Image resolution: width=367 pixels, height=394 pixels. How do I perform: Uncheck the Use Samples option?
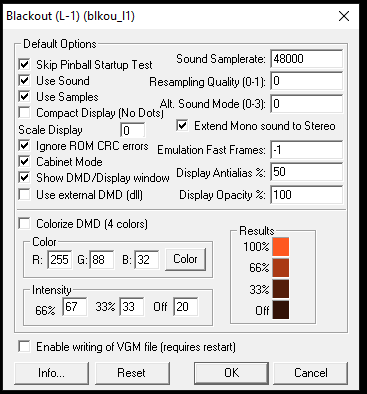pyautogui.click(x=24, y=96)
